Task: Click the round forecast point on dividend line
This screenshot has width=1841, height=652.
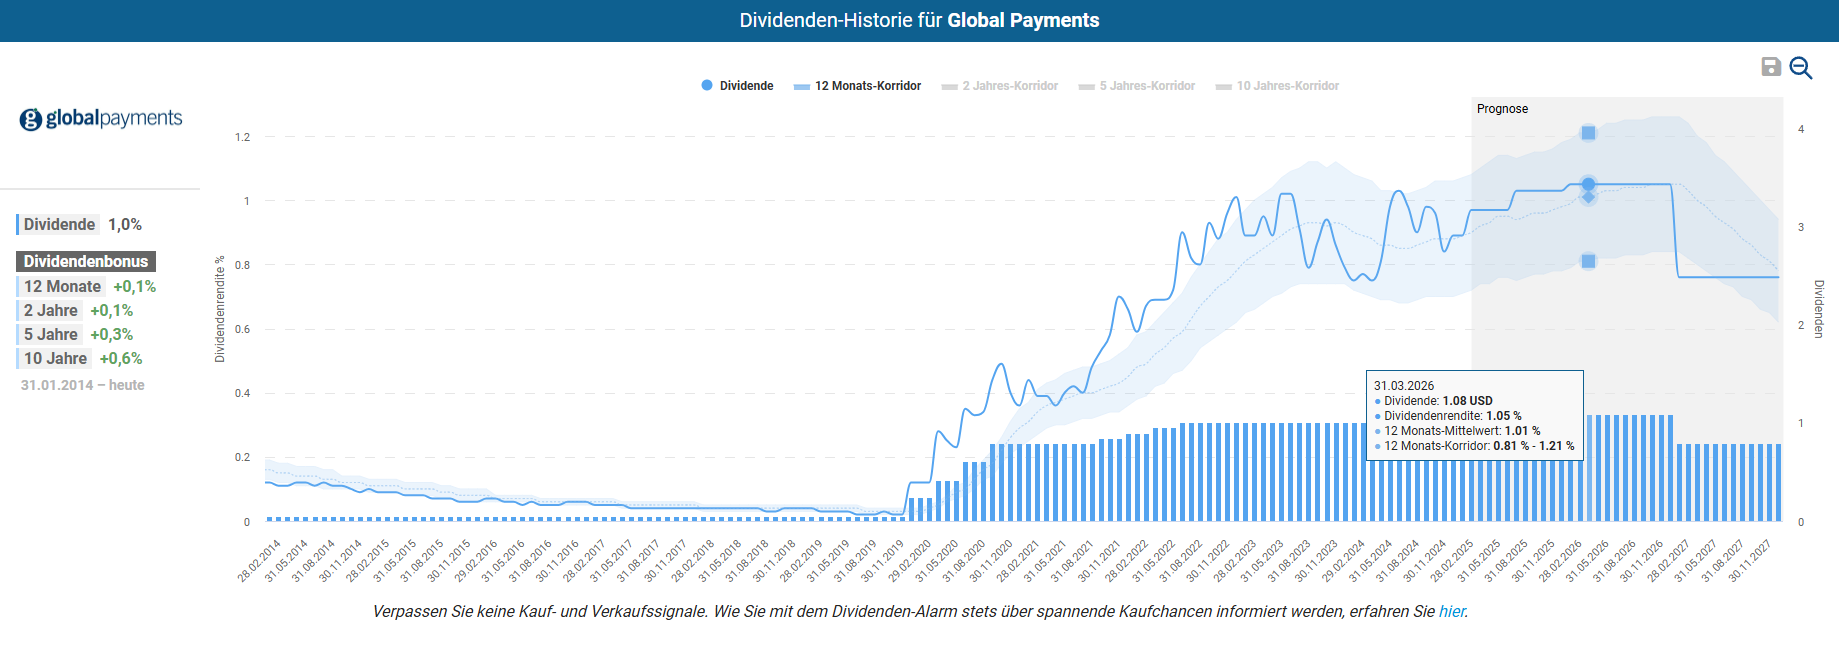Action: [x=1588, y=184]
